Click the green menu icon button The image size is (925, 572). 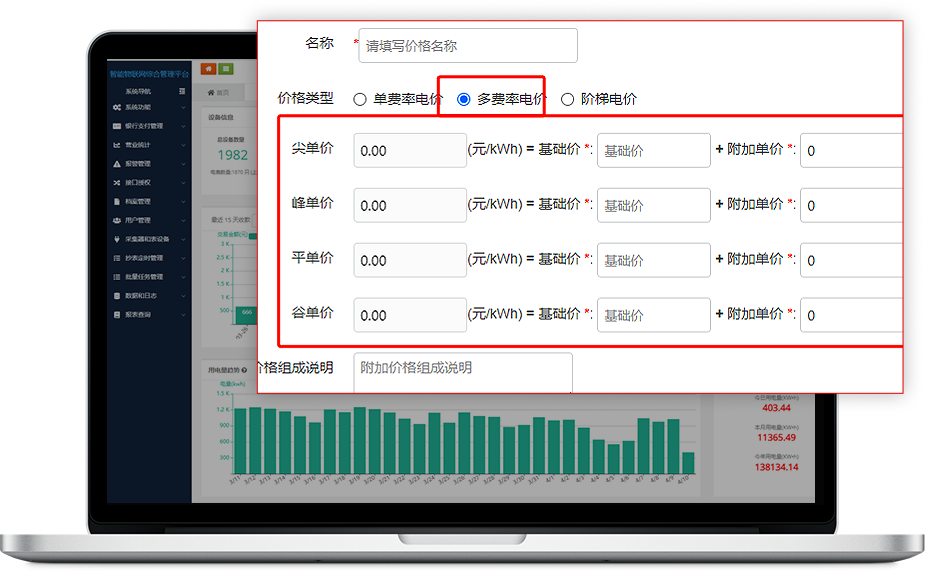tap(226, 69)
